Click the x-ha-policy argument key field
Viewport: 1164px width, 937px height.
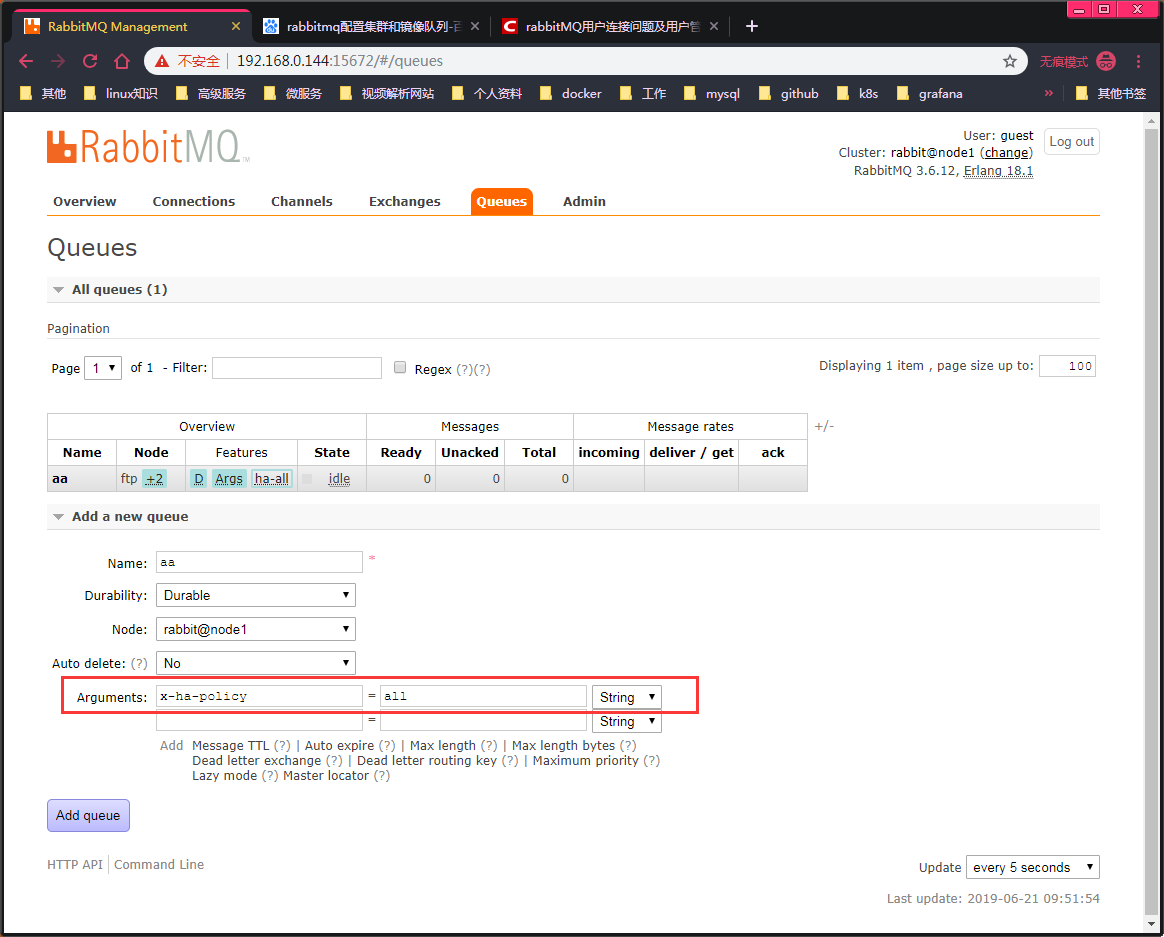tap(259, 696)
